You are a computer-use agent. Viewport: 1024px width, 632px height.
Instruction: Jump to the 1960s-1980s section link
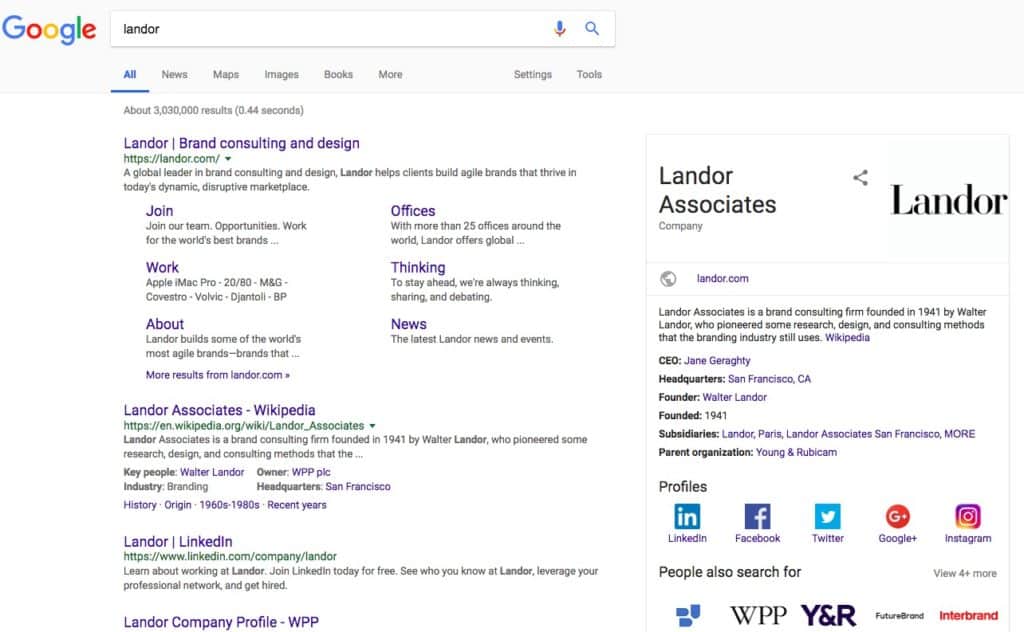point(229,505)
